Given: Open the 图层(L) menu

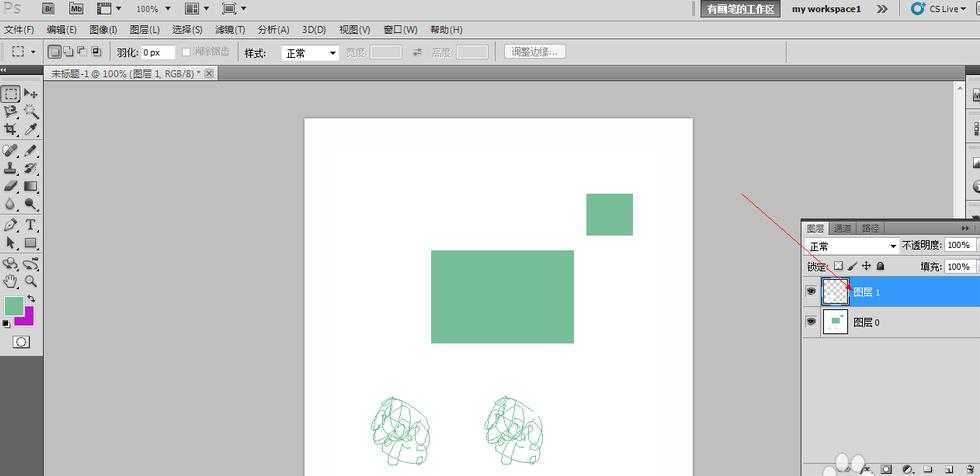Looking at the screenshot, I should (x=144, y=30).
